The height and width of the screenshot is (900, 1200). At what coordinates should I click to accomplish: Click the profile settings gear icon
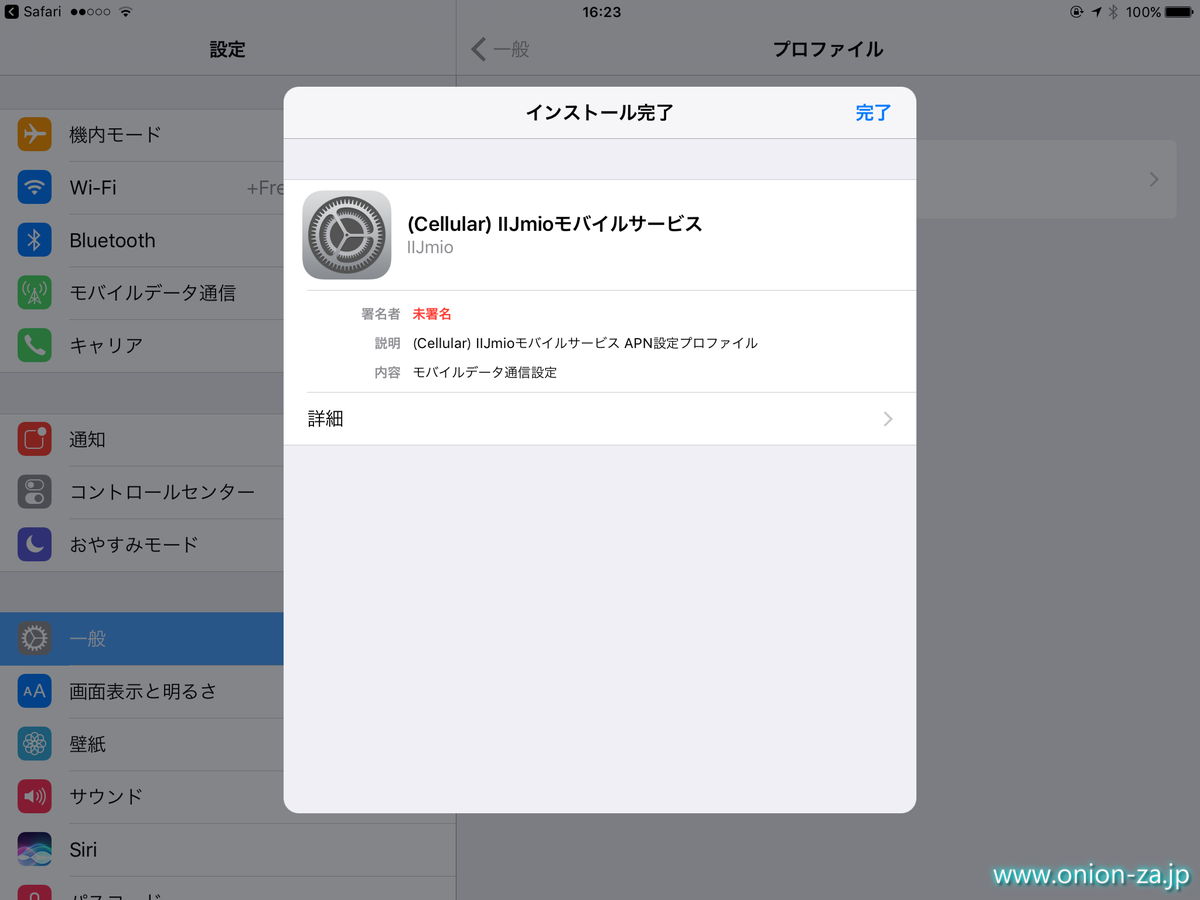(x=347, y=235)
